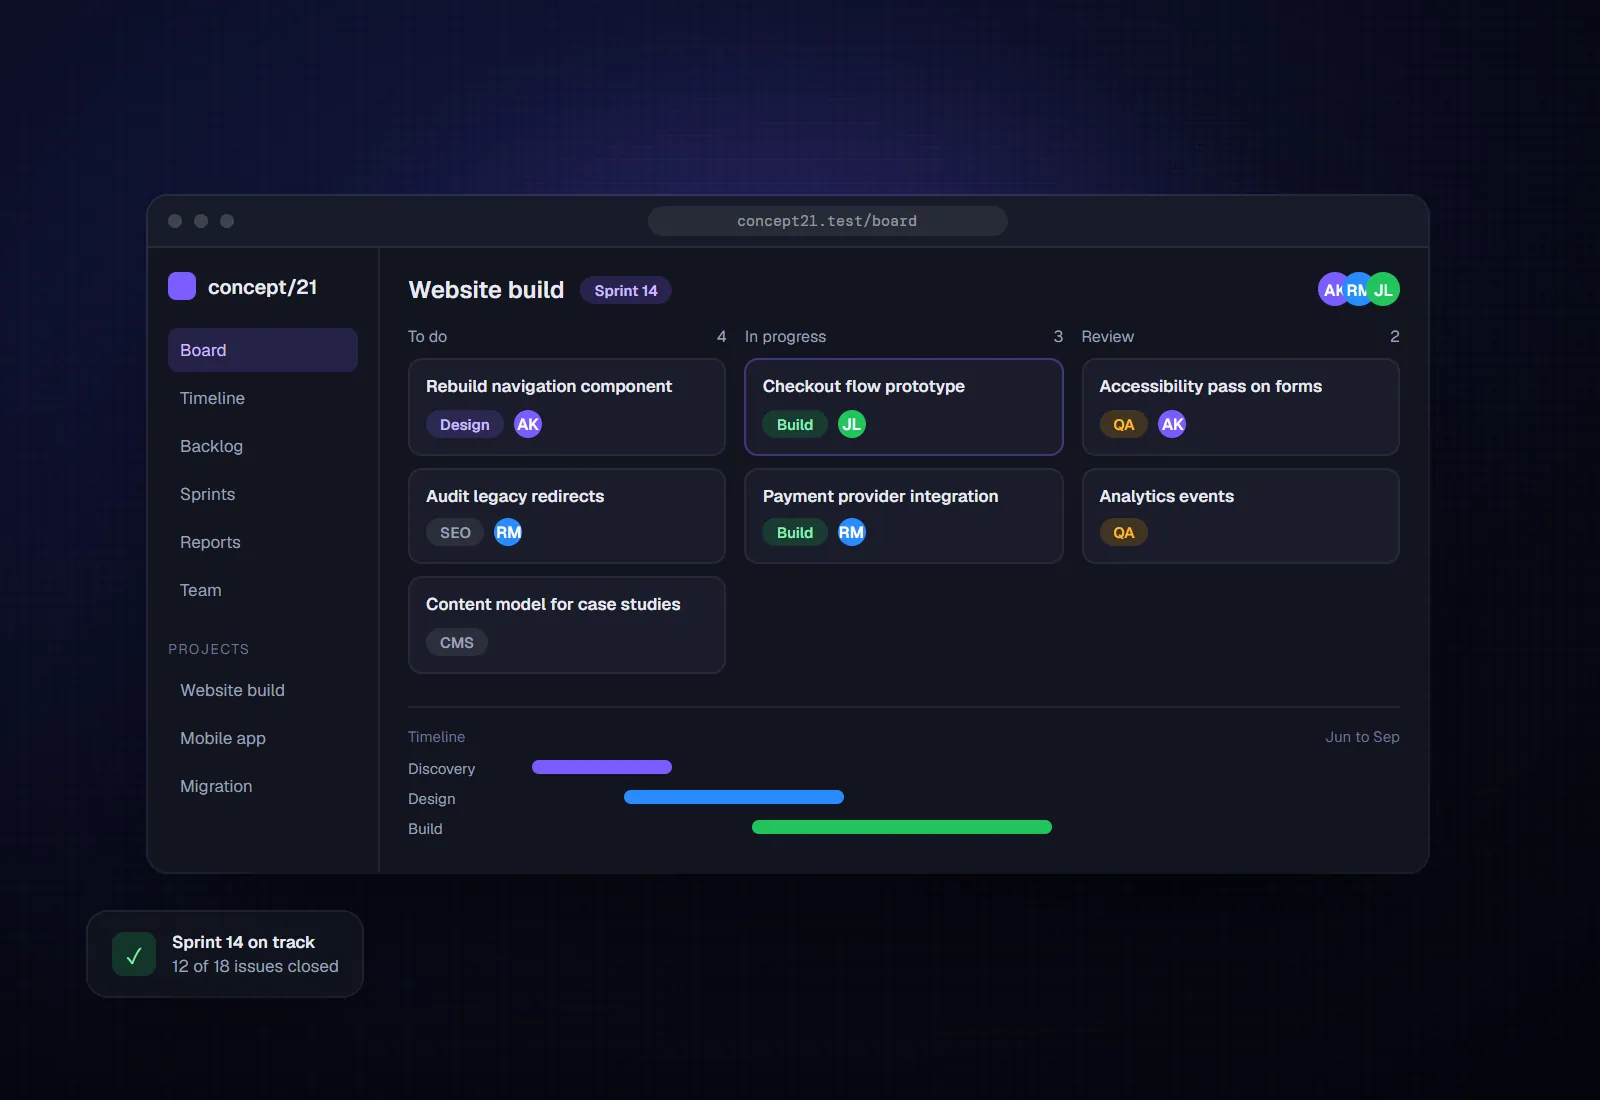
Task: Click QA tag on Analytics events card
Action: [1124, 532]
